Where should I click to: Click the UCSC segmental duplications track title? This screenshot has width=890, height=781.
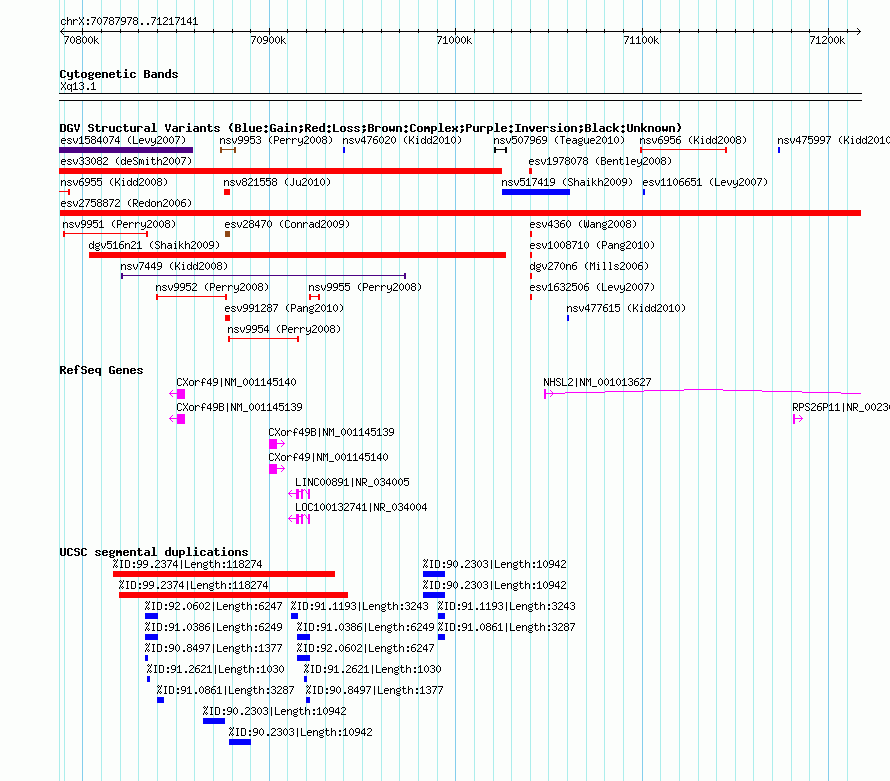154,552
